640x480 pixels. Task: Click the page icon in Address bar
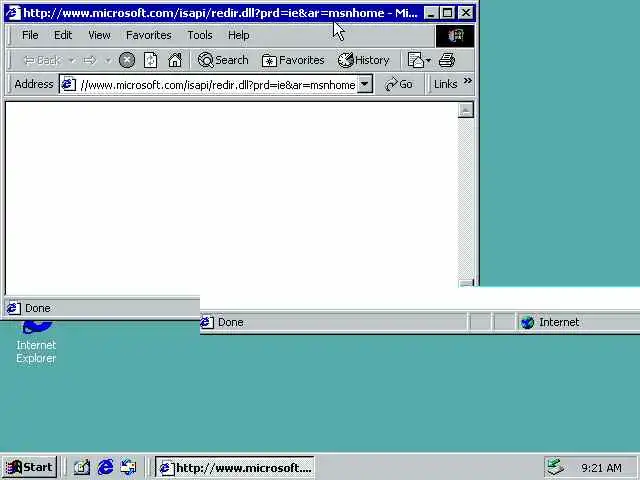click(x=68, y=84)
